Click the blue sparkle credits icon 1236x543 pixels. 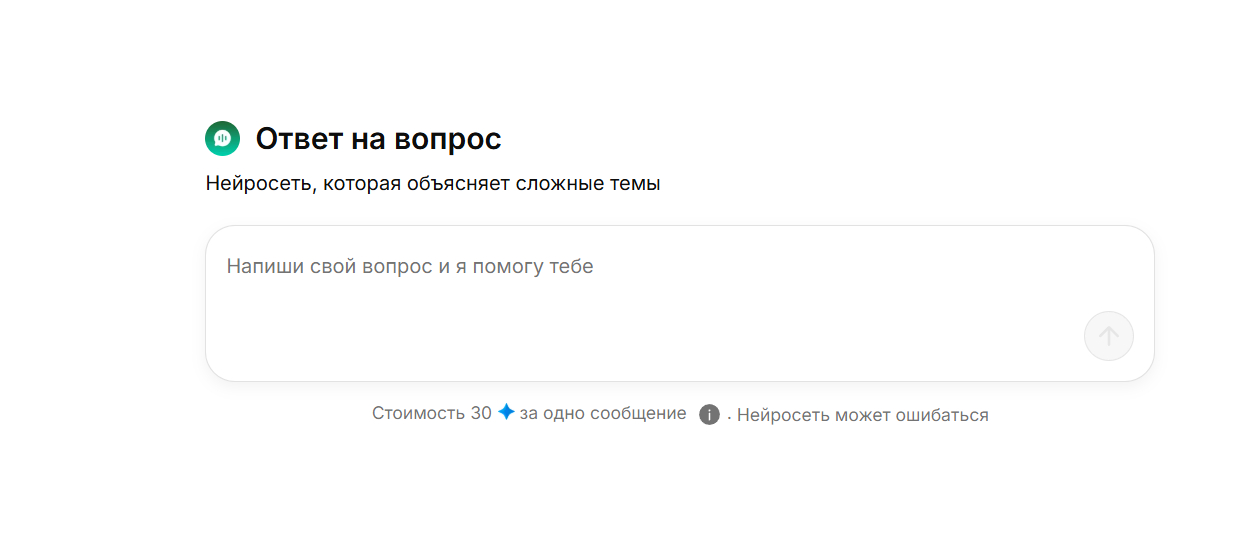click(506, 412)
